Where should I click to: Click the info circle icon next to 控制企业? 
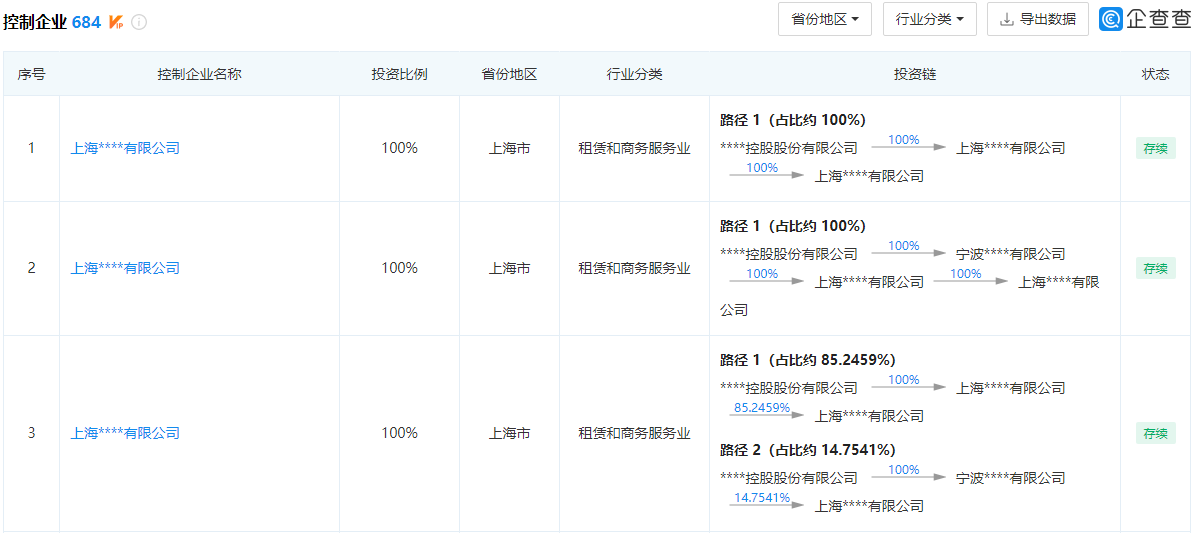139,22
